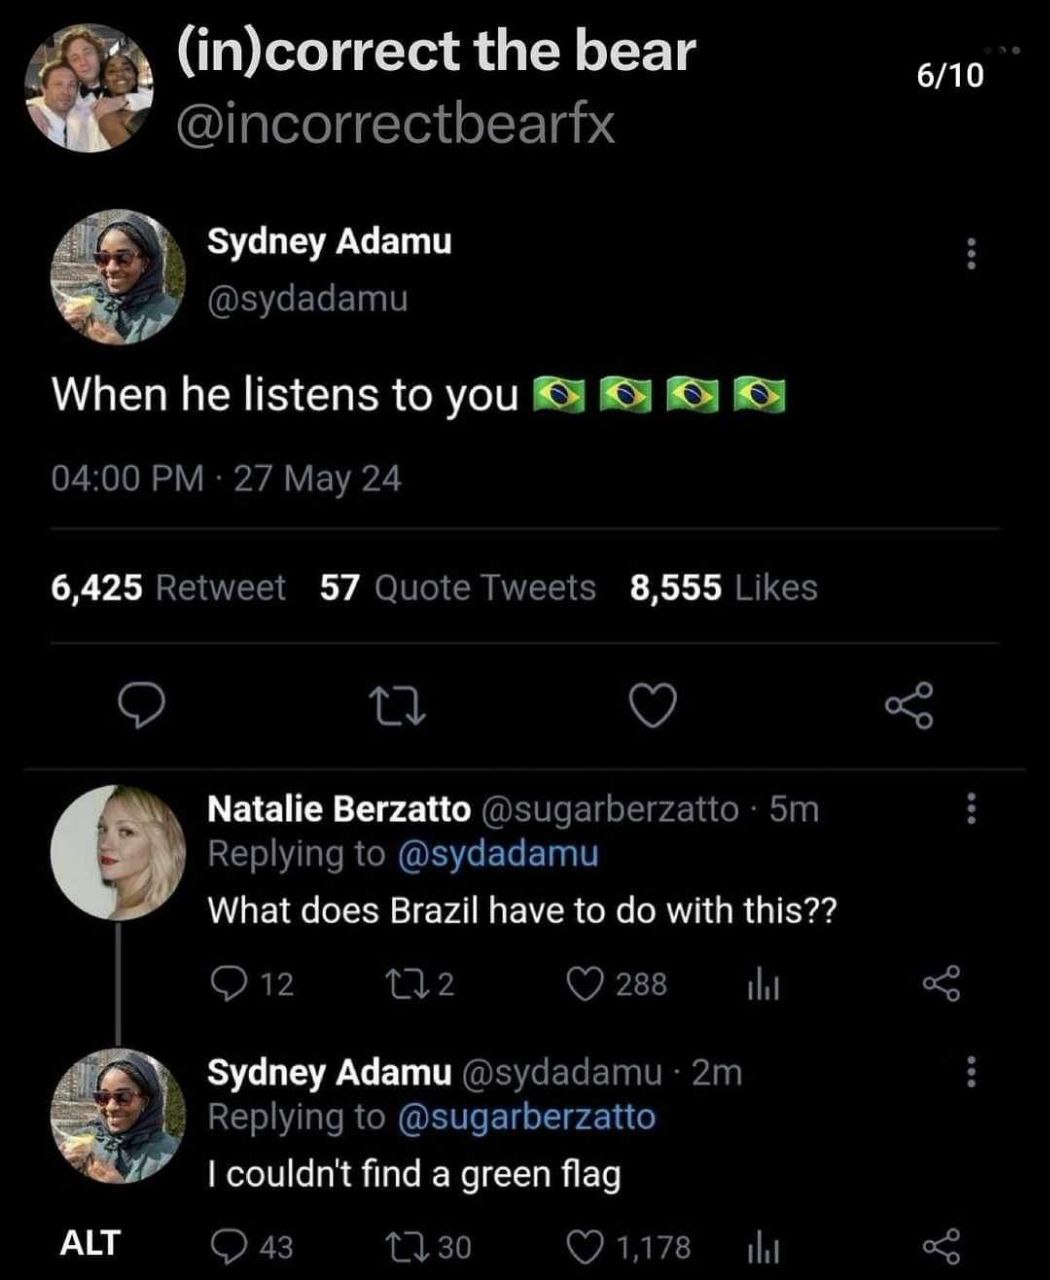Share the main tweet via share icon
This screenshot has height=1280, width=1050.
(910, 706)
